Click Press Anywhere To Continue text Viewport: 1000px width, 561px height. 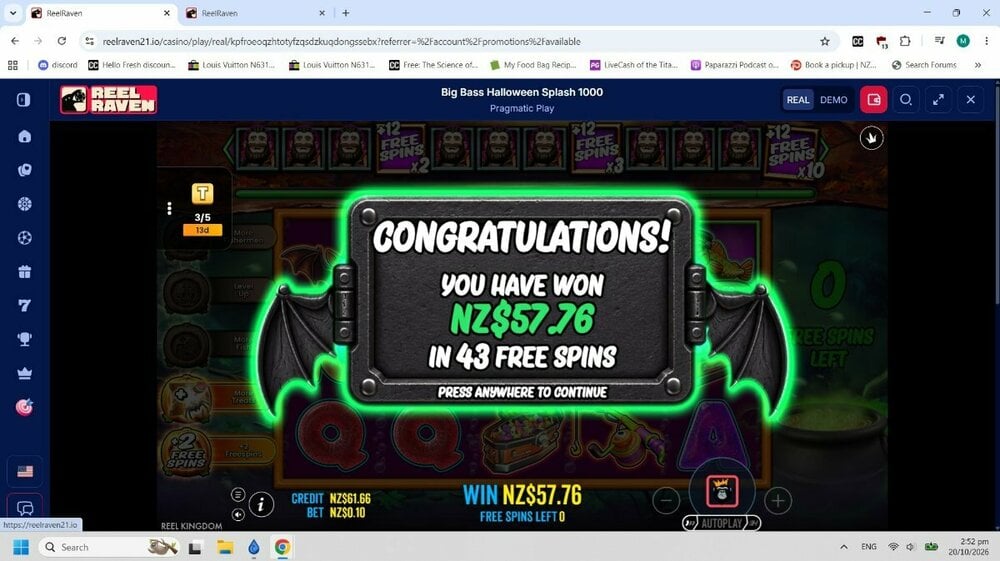click(522, 392)
